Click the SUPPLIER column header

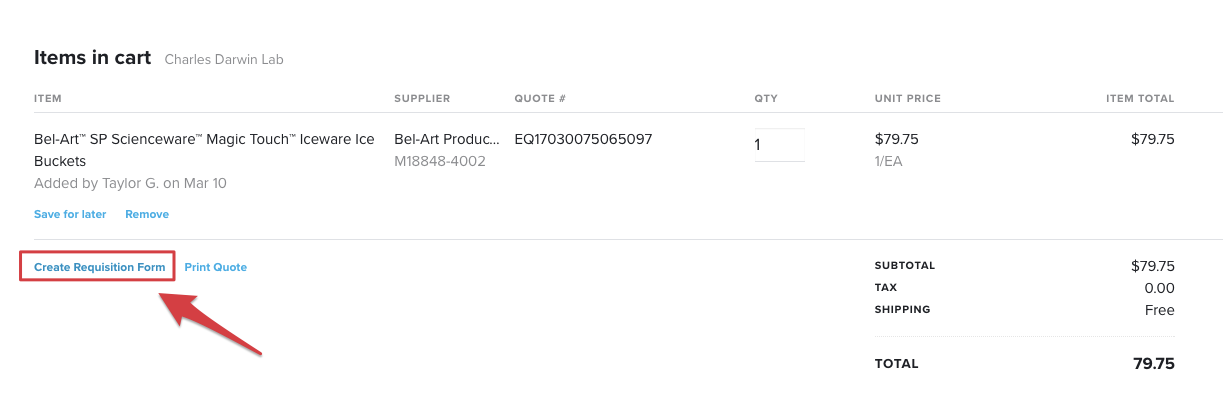click(x=422, y=98)
